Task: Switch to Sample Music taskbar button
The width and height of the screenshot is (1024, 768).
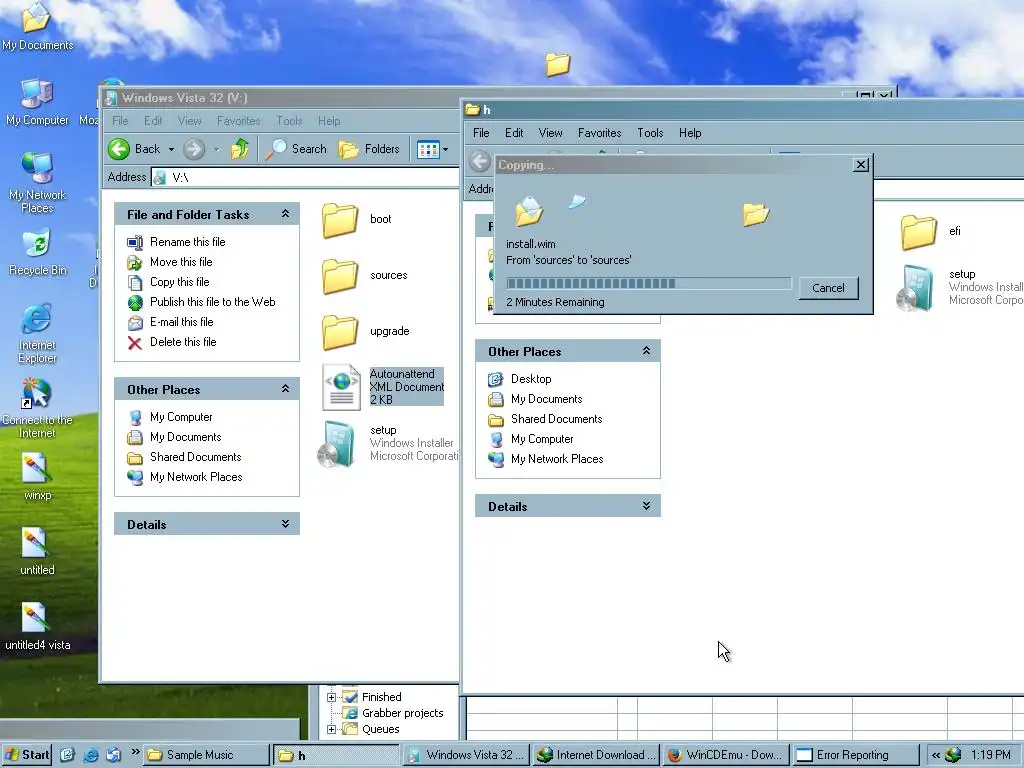Action: tap(206, 755)
